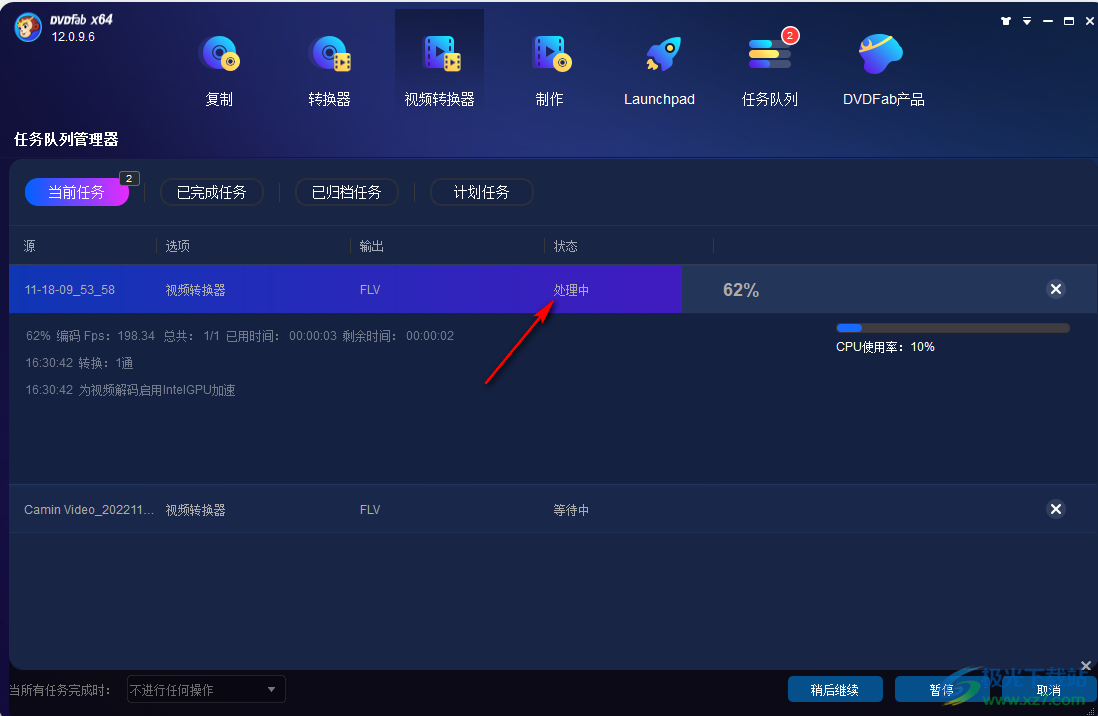Click the 状态 column header

[x=566, y=246]
